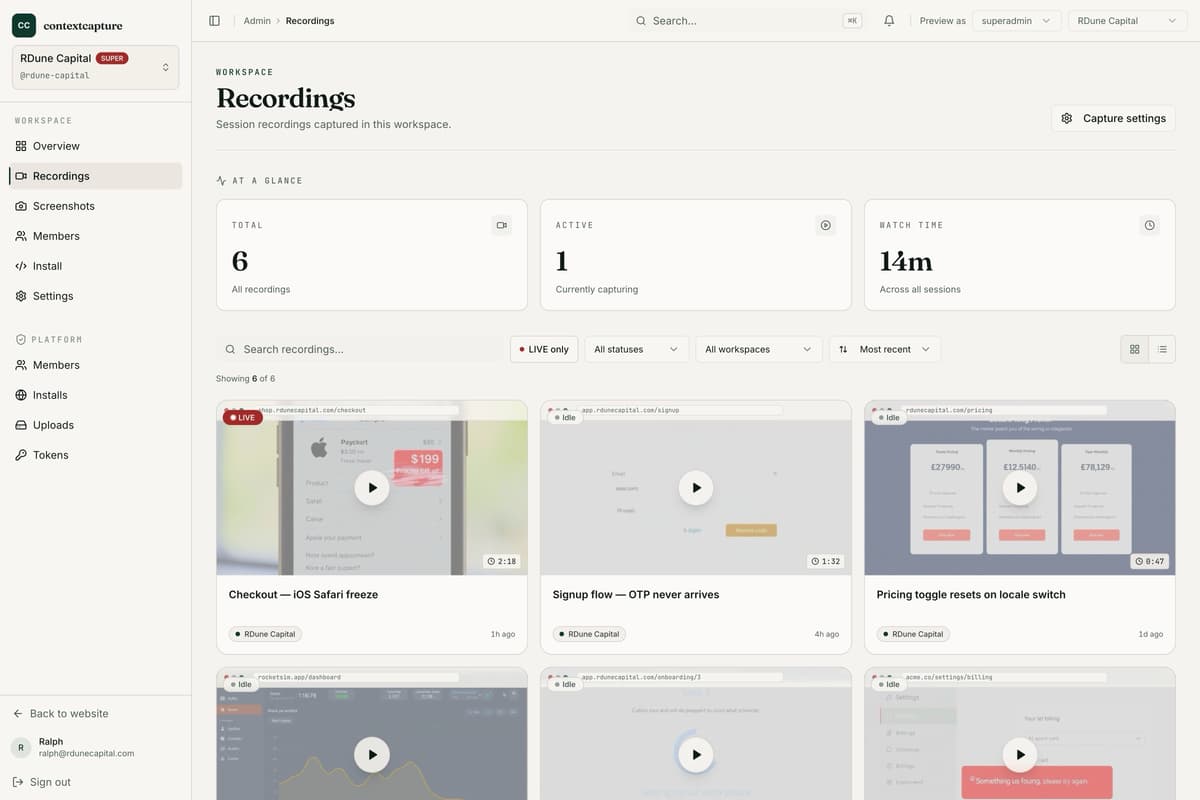
Task: Switch to grid view
Action: [x=1134, y=349]
